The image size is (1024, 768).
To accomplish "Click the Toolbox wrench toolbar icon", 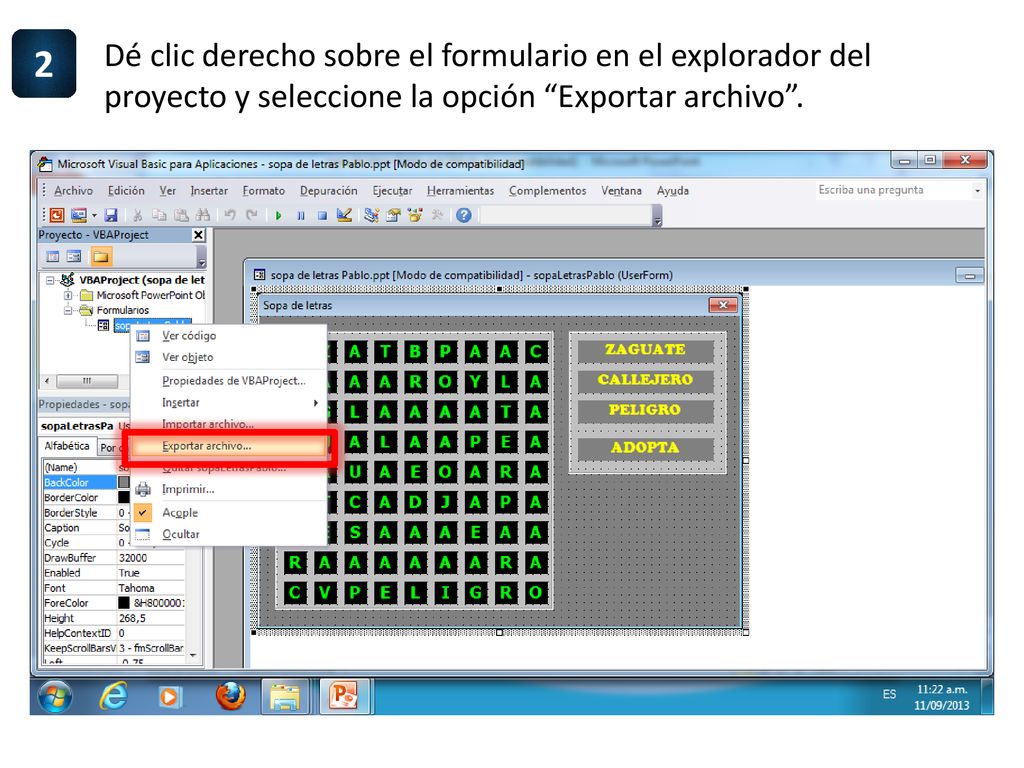I will tap(437, 215).
